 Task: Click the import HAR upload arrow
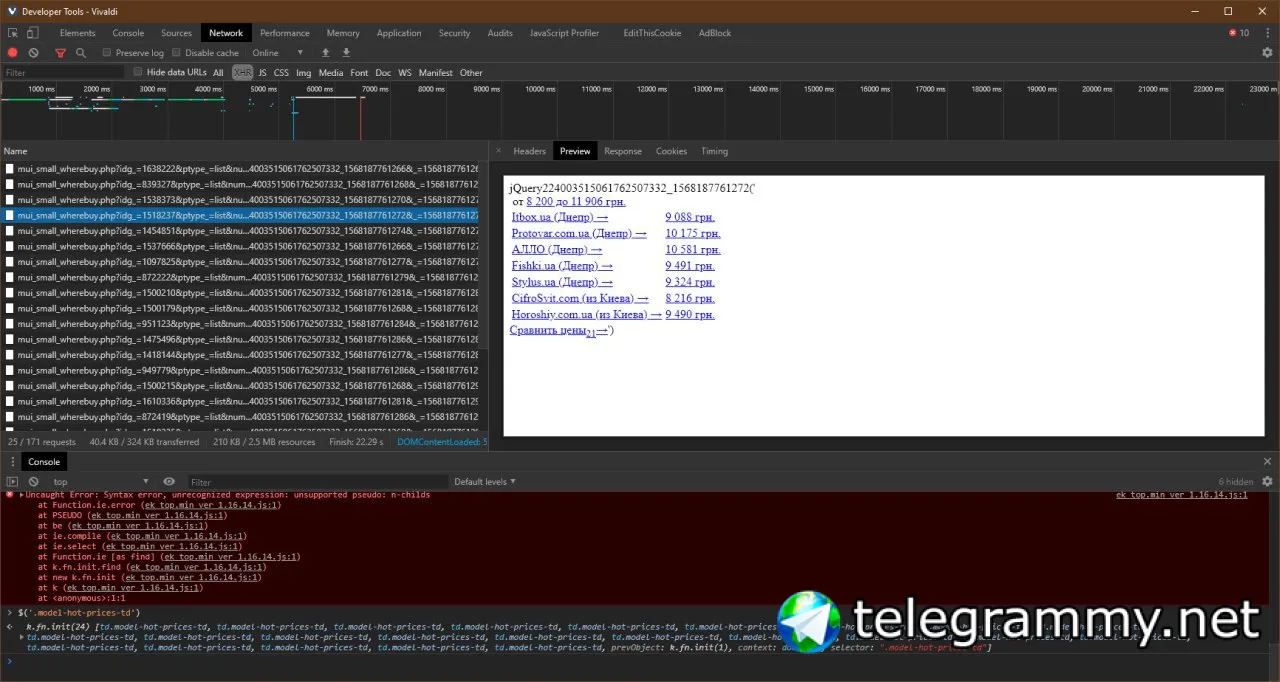(x=325, y=53)
